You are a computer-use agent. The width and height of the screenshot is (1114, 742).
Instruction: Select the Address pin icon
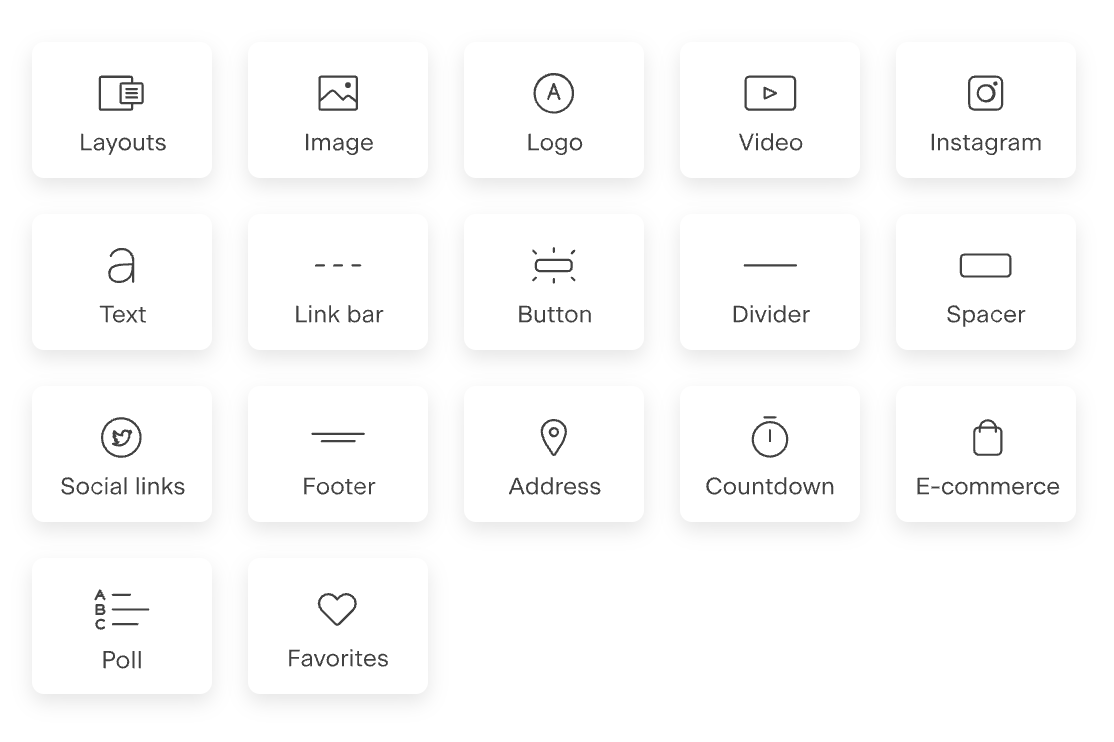[x=553, y=437]
